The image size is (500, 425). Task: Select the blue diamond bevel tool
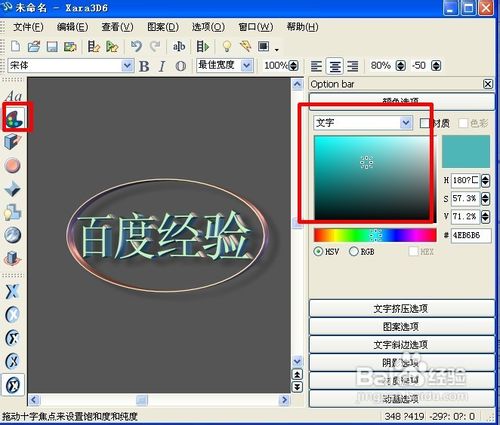13,189
